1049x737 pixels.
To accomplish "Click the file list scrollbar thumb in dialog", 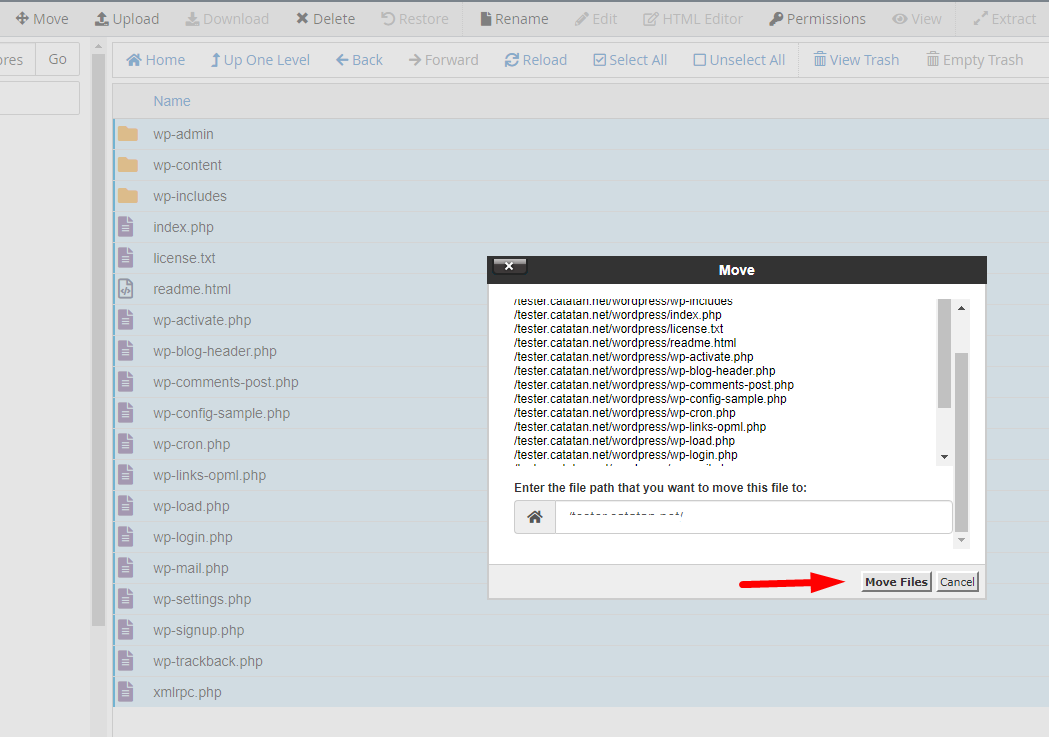I will (945, 353).
